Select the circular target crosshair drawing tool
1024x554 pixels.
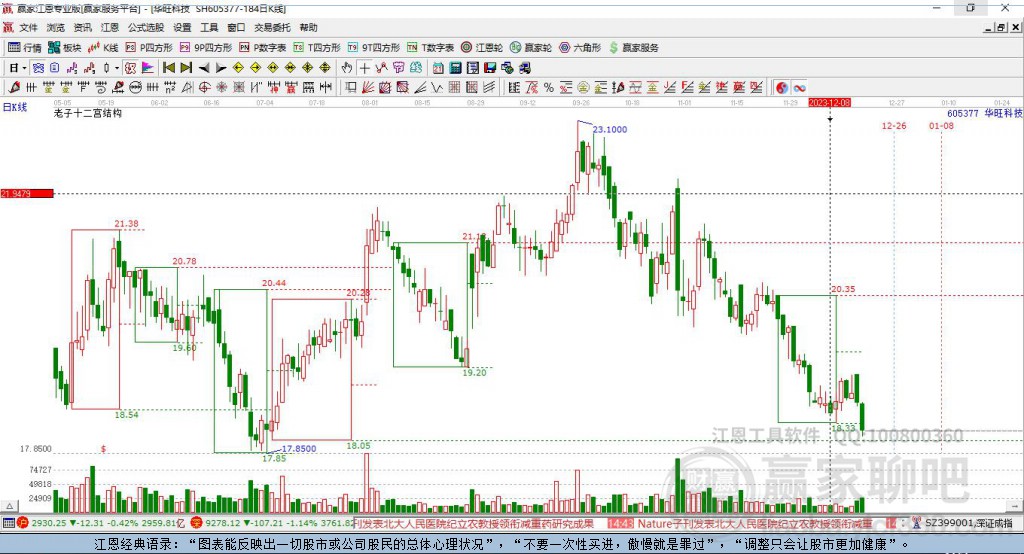coord(204,88)
